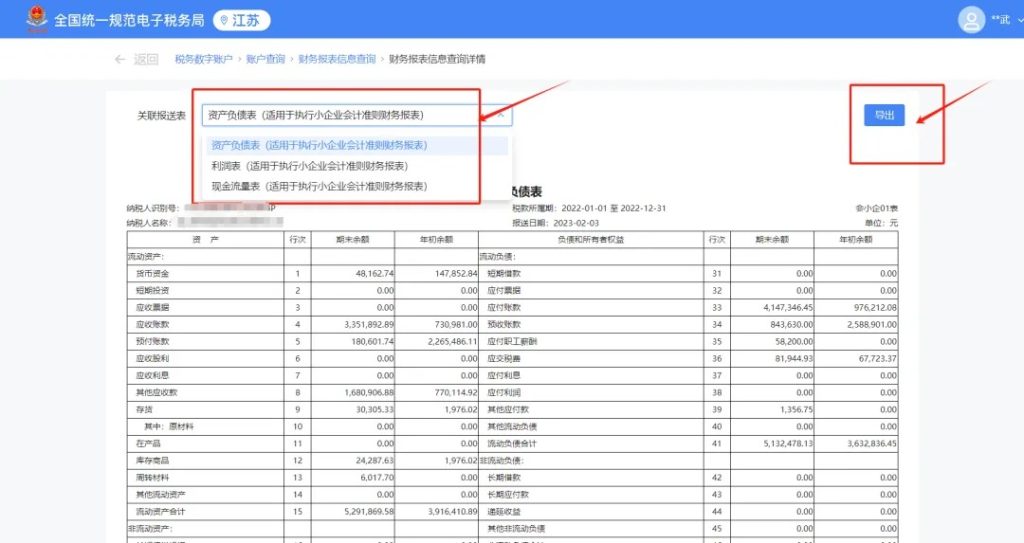
Task: Navigate to 账户查询 breadcrumb
Action: pyautogui.click(x=265, y=60)
